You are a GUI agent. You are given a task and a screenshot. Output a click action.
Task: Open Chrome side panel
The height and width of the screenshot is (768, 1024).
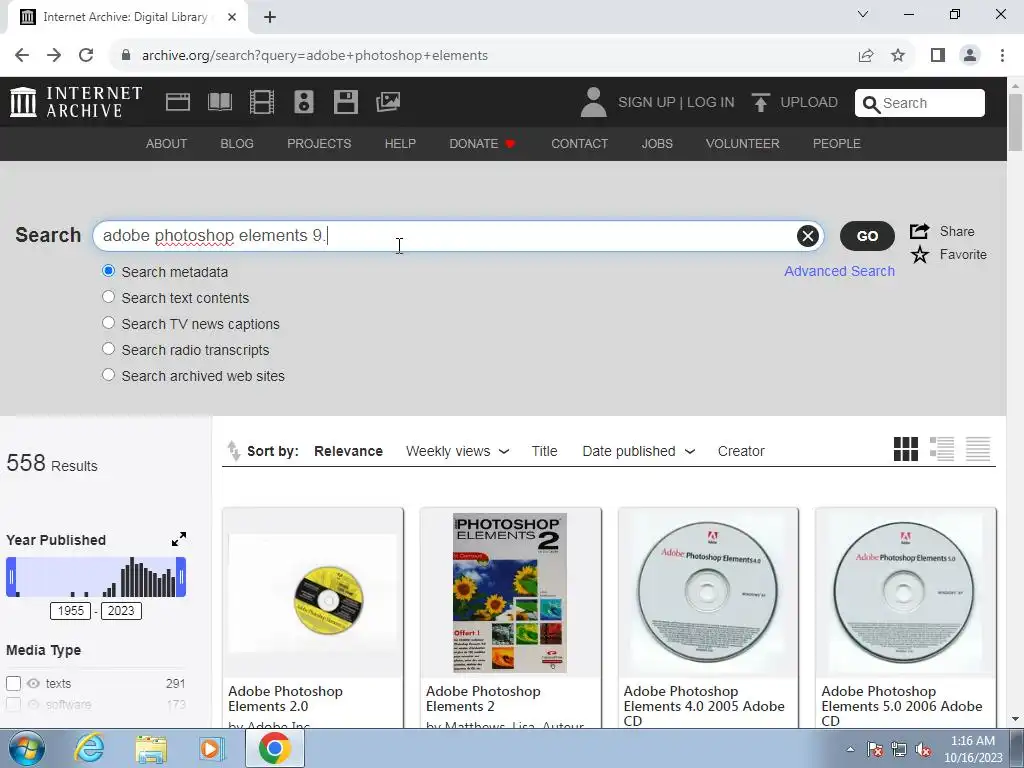(938, 56)
